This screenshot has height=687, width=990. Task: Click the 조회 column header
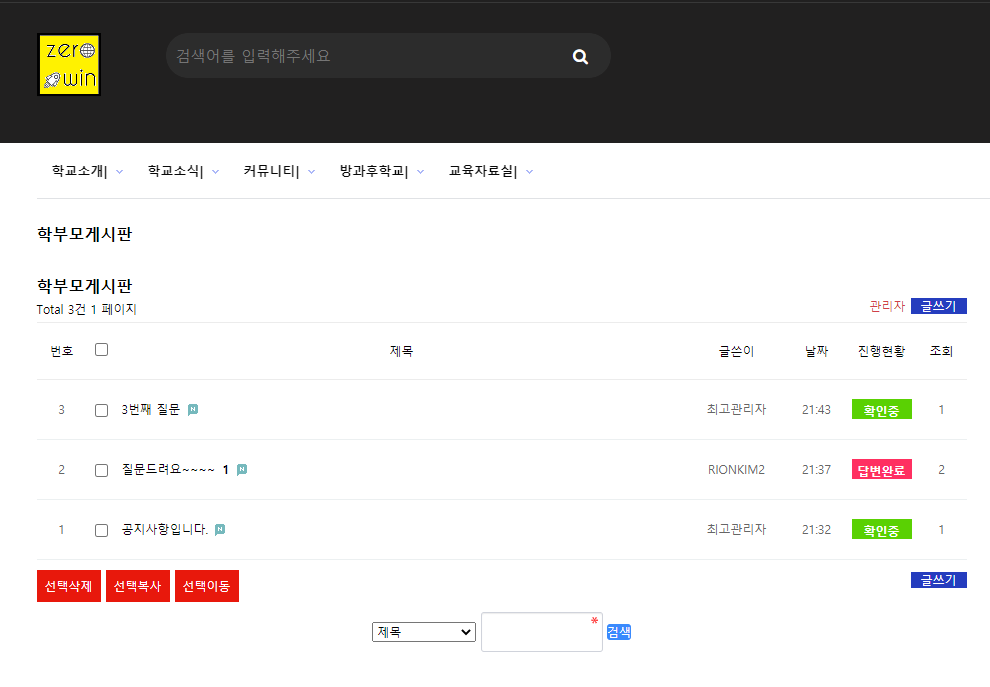[941, 351]
